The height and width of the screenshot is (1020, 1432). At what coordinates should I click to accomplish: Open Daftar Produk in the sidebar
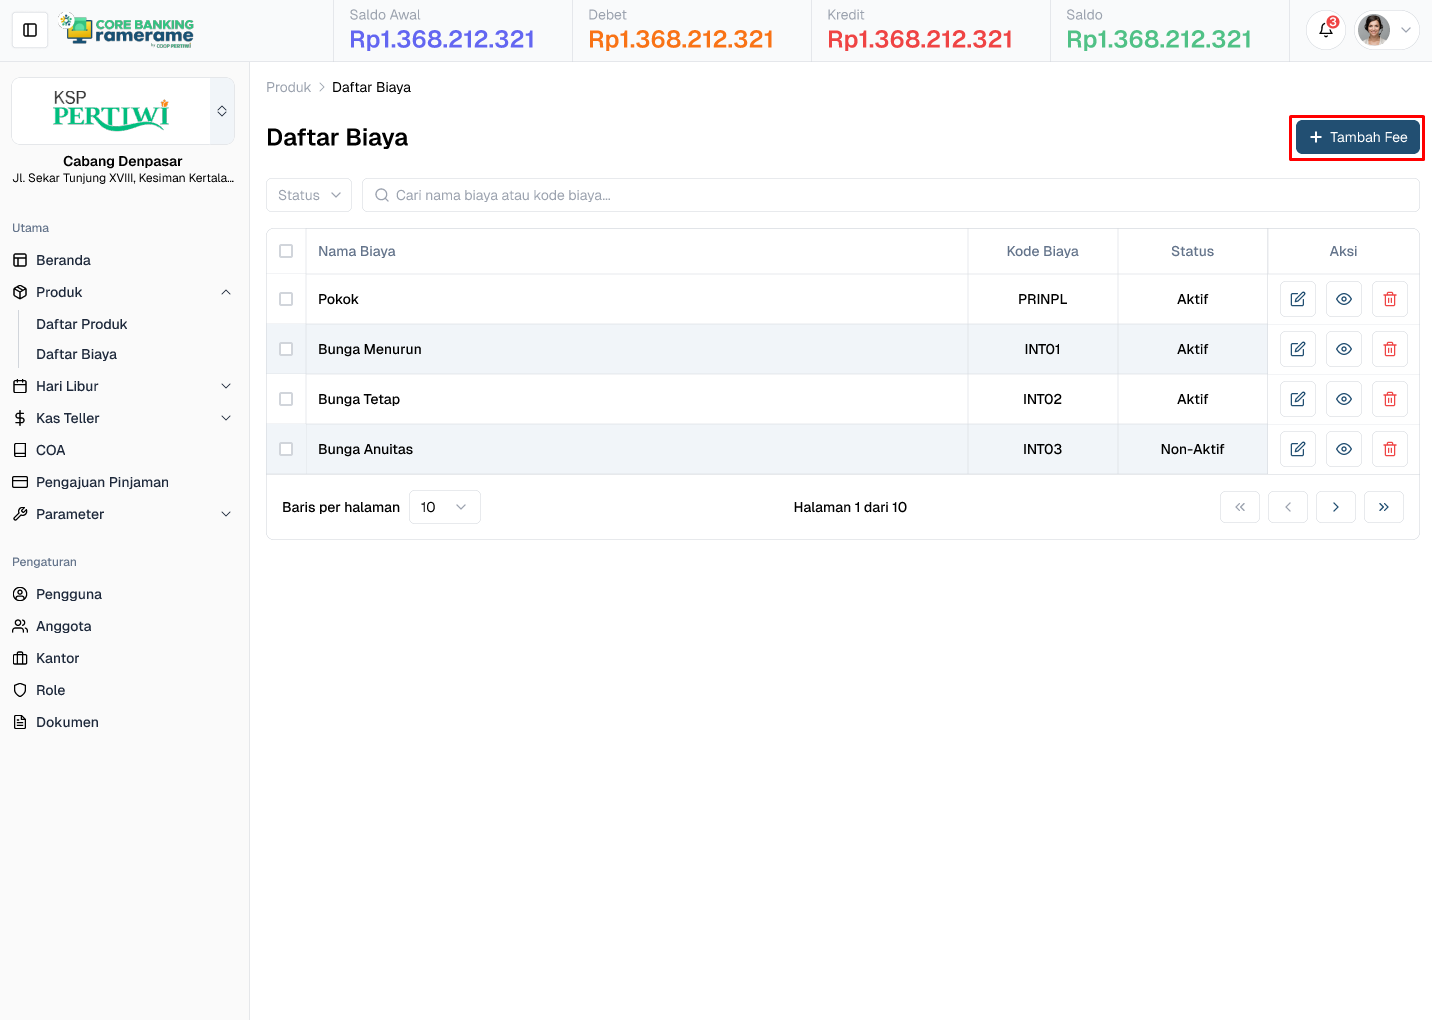(x=81, y=324)
